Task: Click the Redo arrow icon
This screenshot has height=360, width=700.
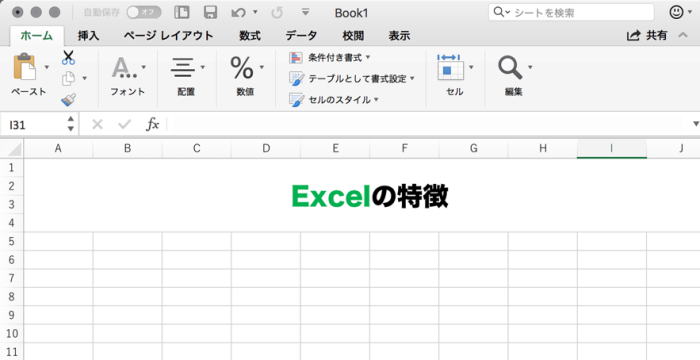Action: click(x=277, y=13)
